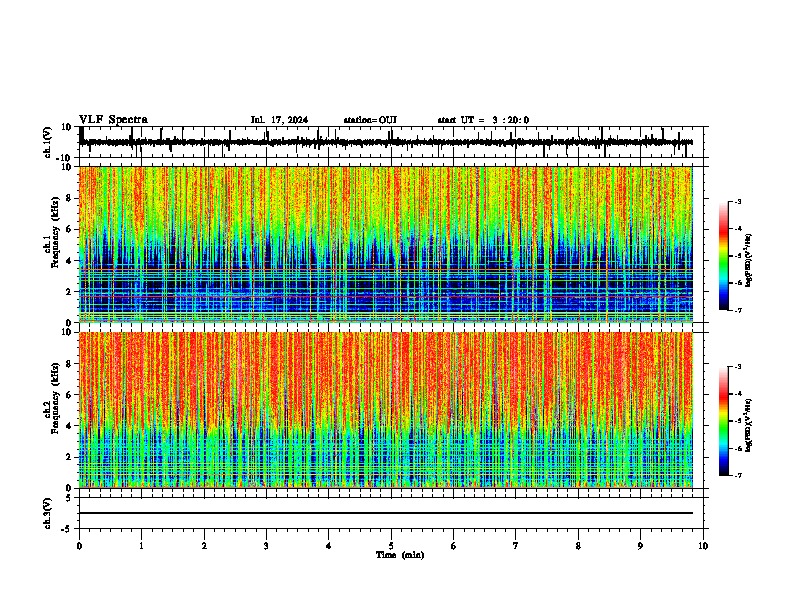Click the ch.1 voltage waveform trace panel
792x612 pixels.
pyautogui.click(x=391, y=142)
